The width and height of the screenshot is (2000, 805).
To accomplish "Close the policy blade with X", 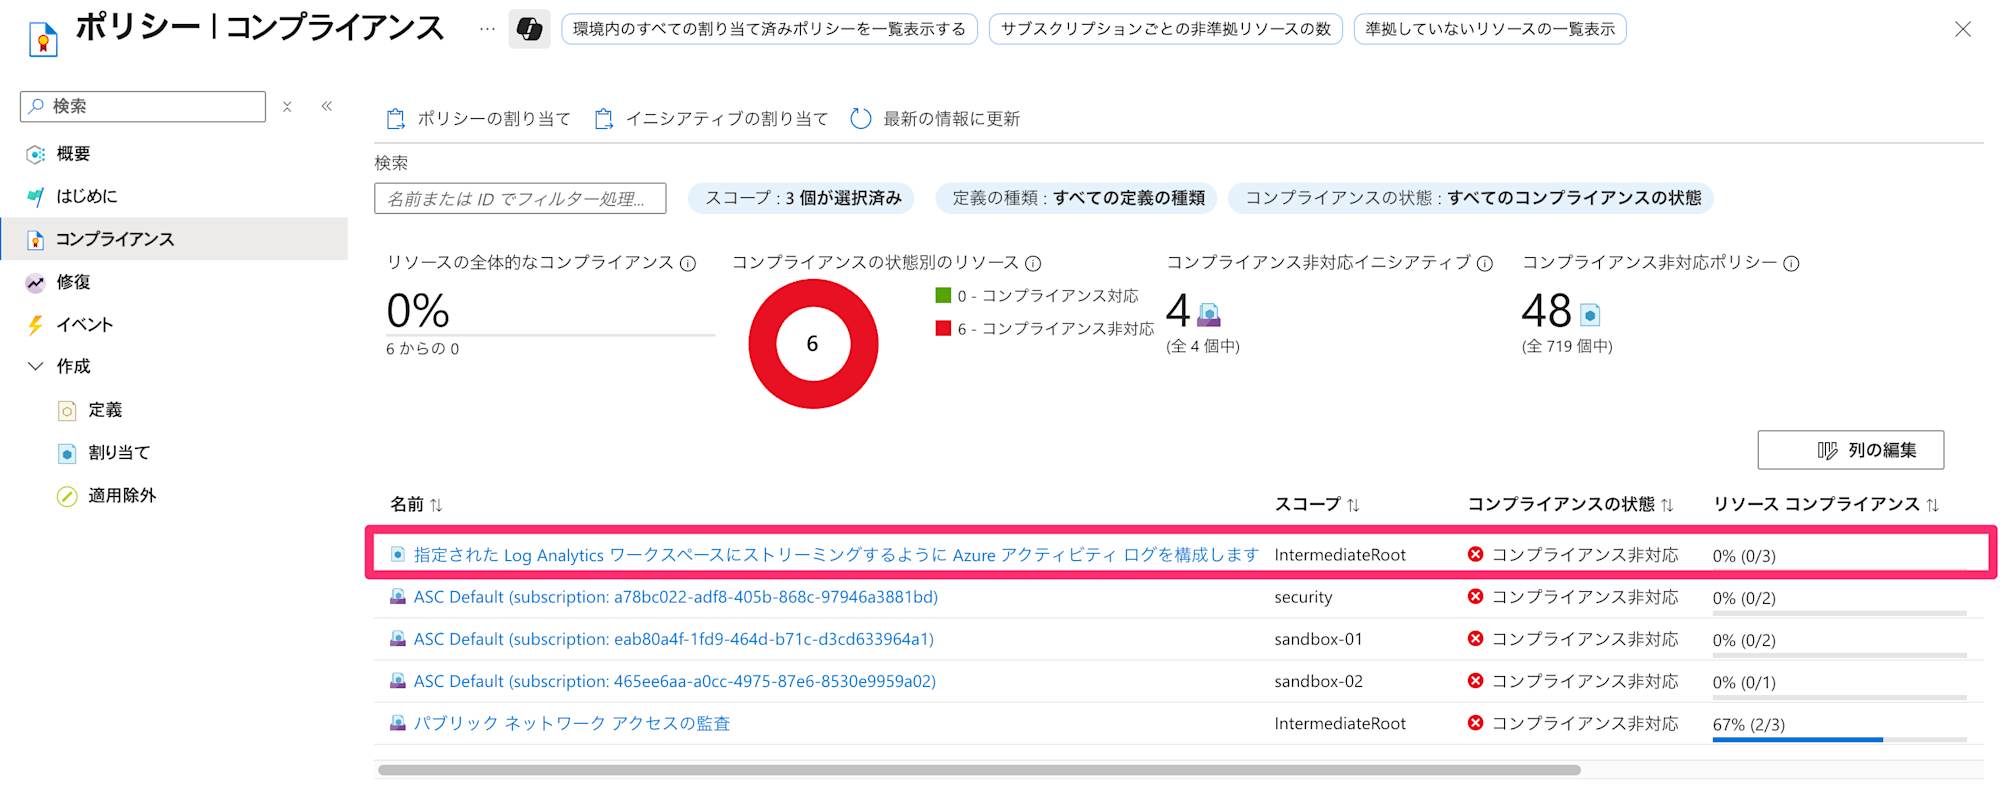I will [1963, 29].
